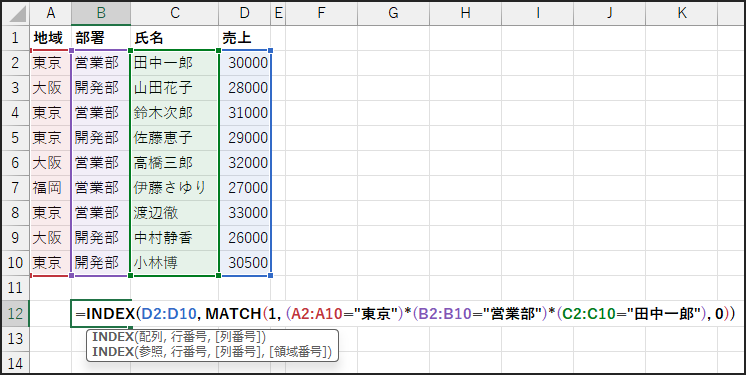
Task: Click the header cell 地域
Action: click(x=50, y=38)
